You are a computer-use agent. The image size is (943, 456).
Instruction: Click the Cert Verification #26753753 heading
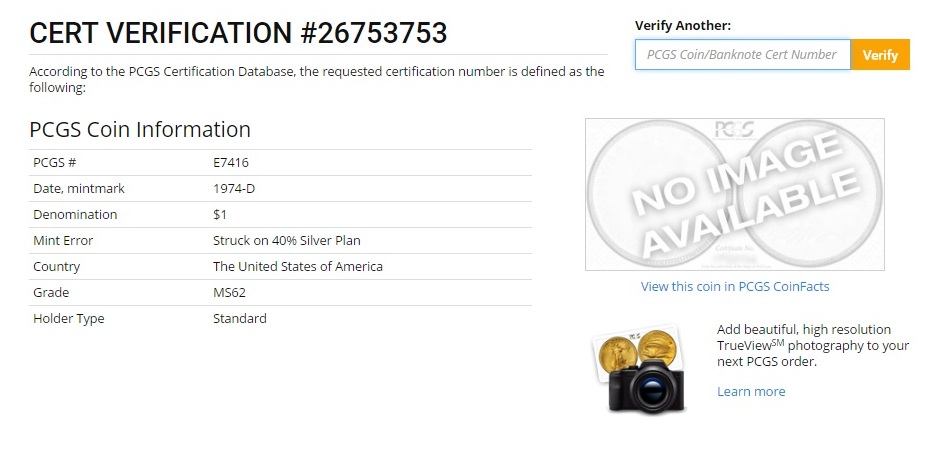click(238, 33)
